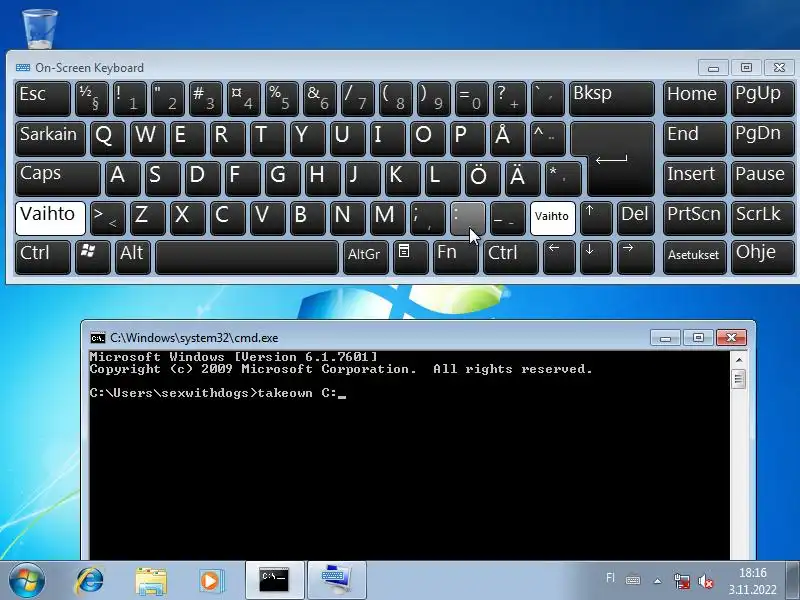Click the left arrow key

[559, 258]
